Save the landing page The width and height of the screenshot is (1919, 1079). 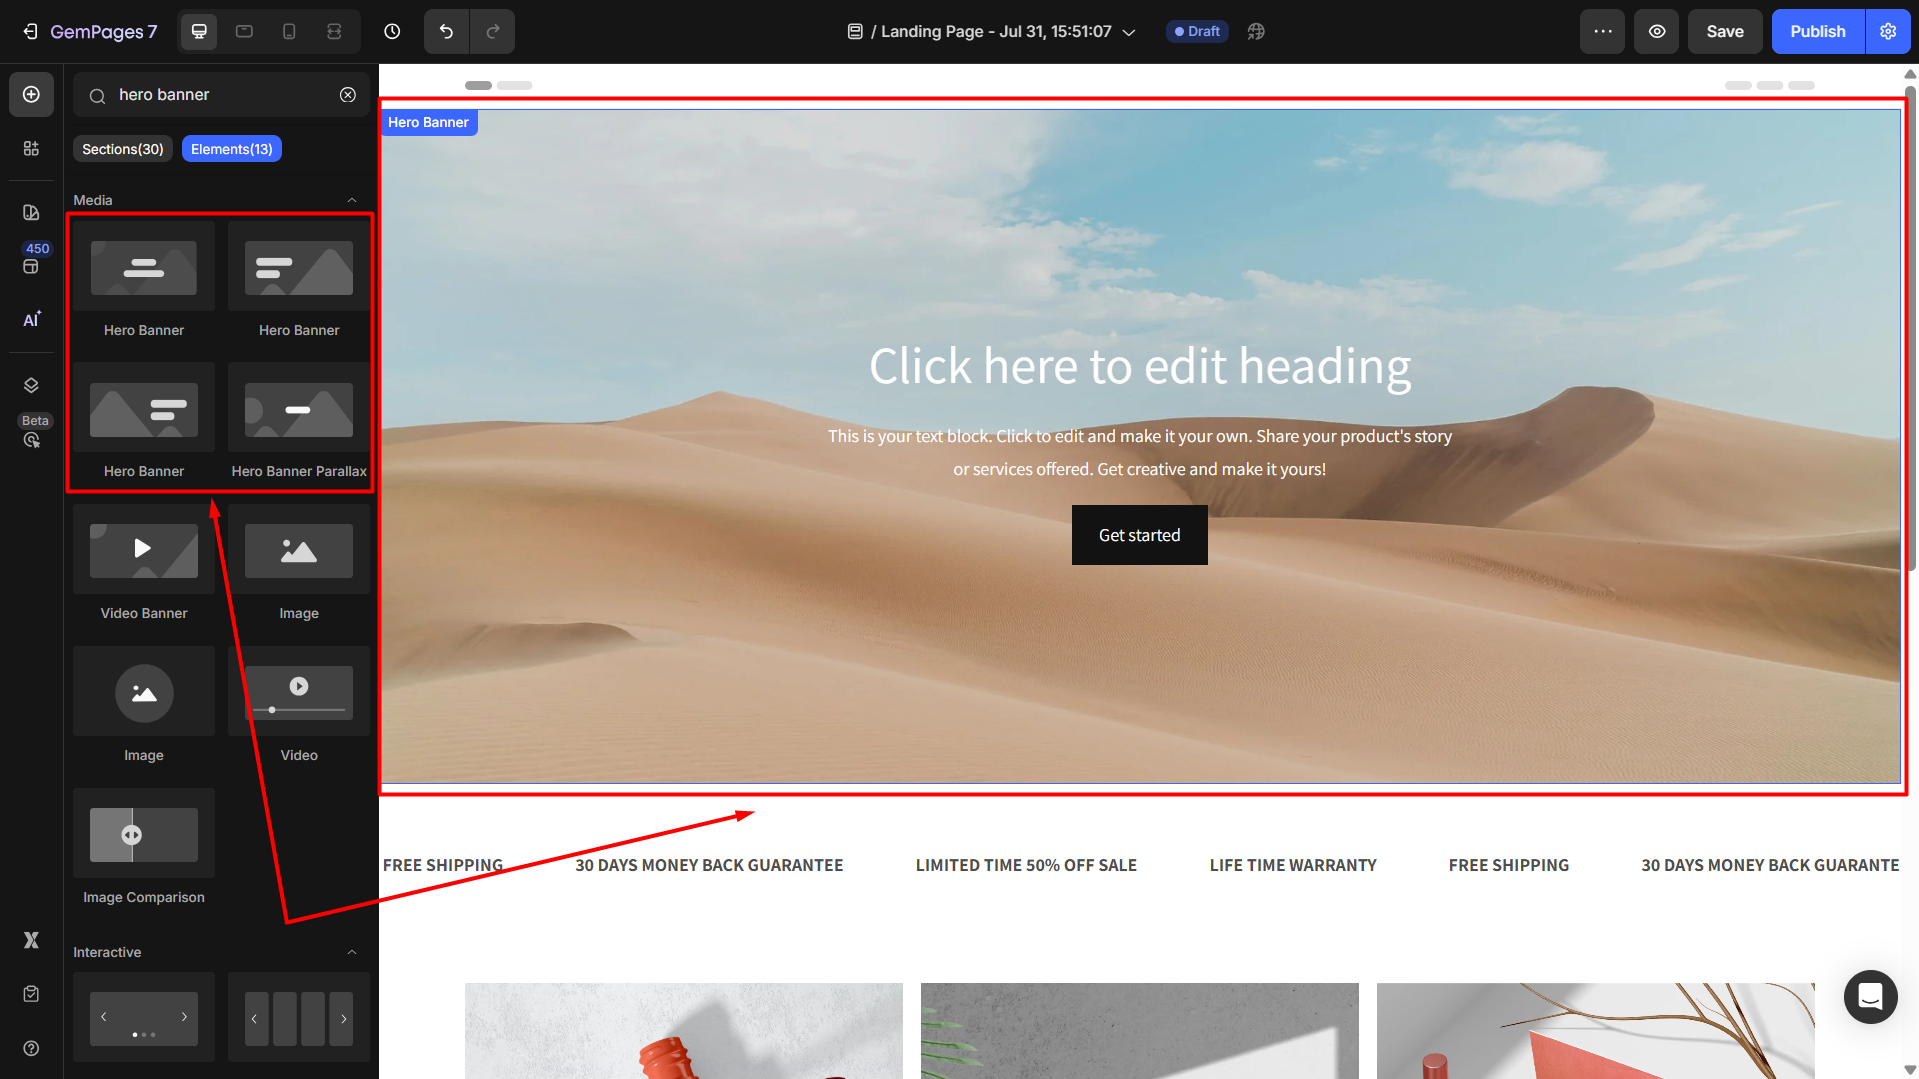(x=1725, y=32)
